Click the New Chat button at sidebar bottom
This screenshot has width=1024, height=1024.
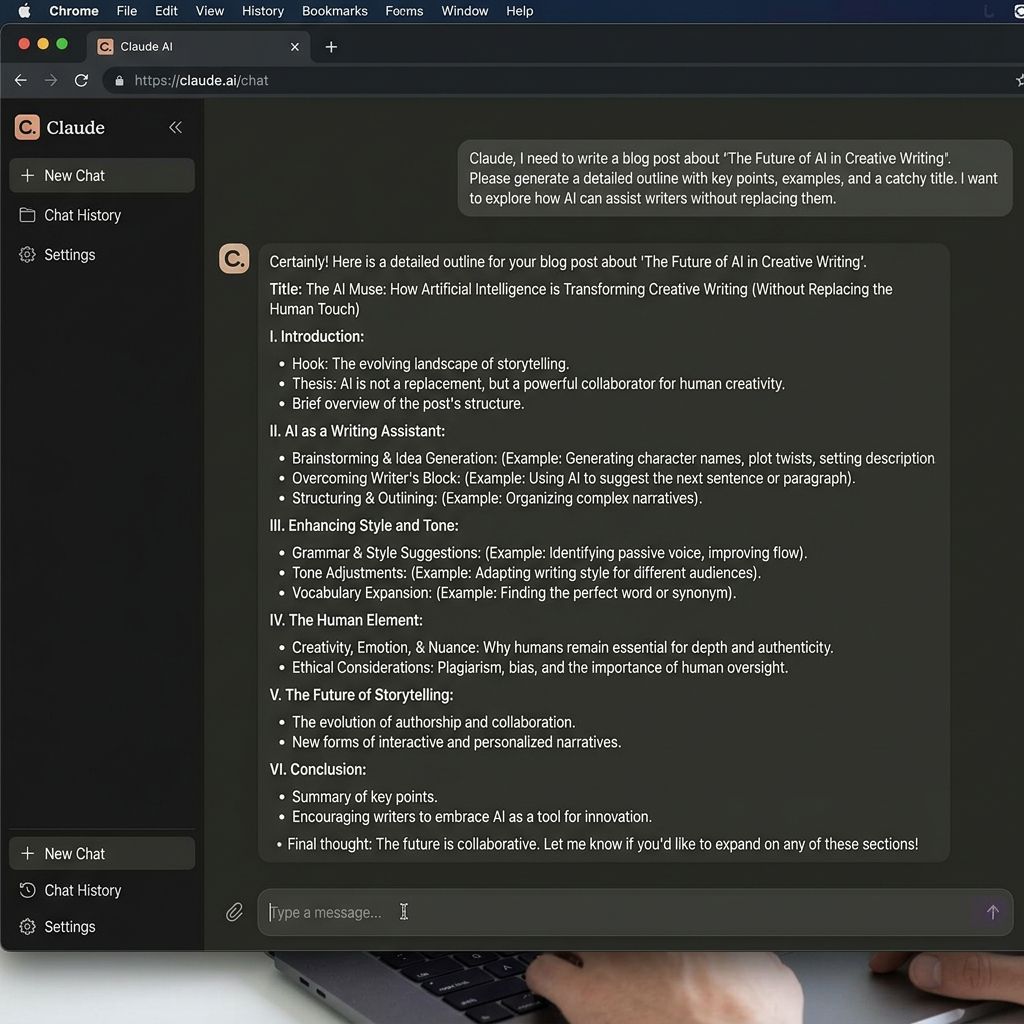click(x=101, y=853)
